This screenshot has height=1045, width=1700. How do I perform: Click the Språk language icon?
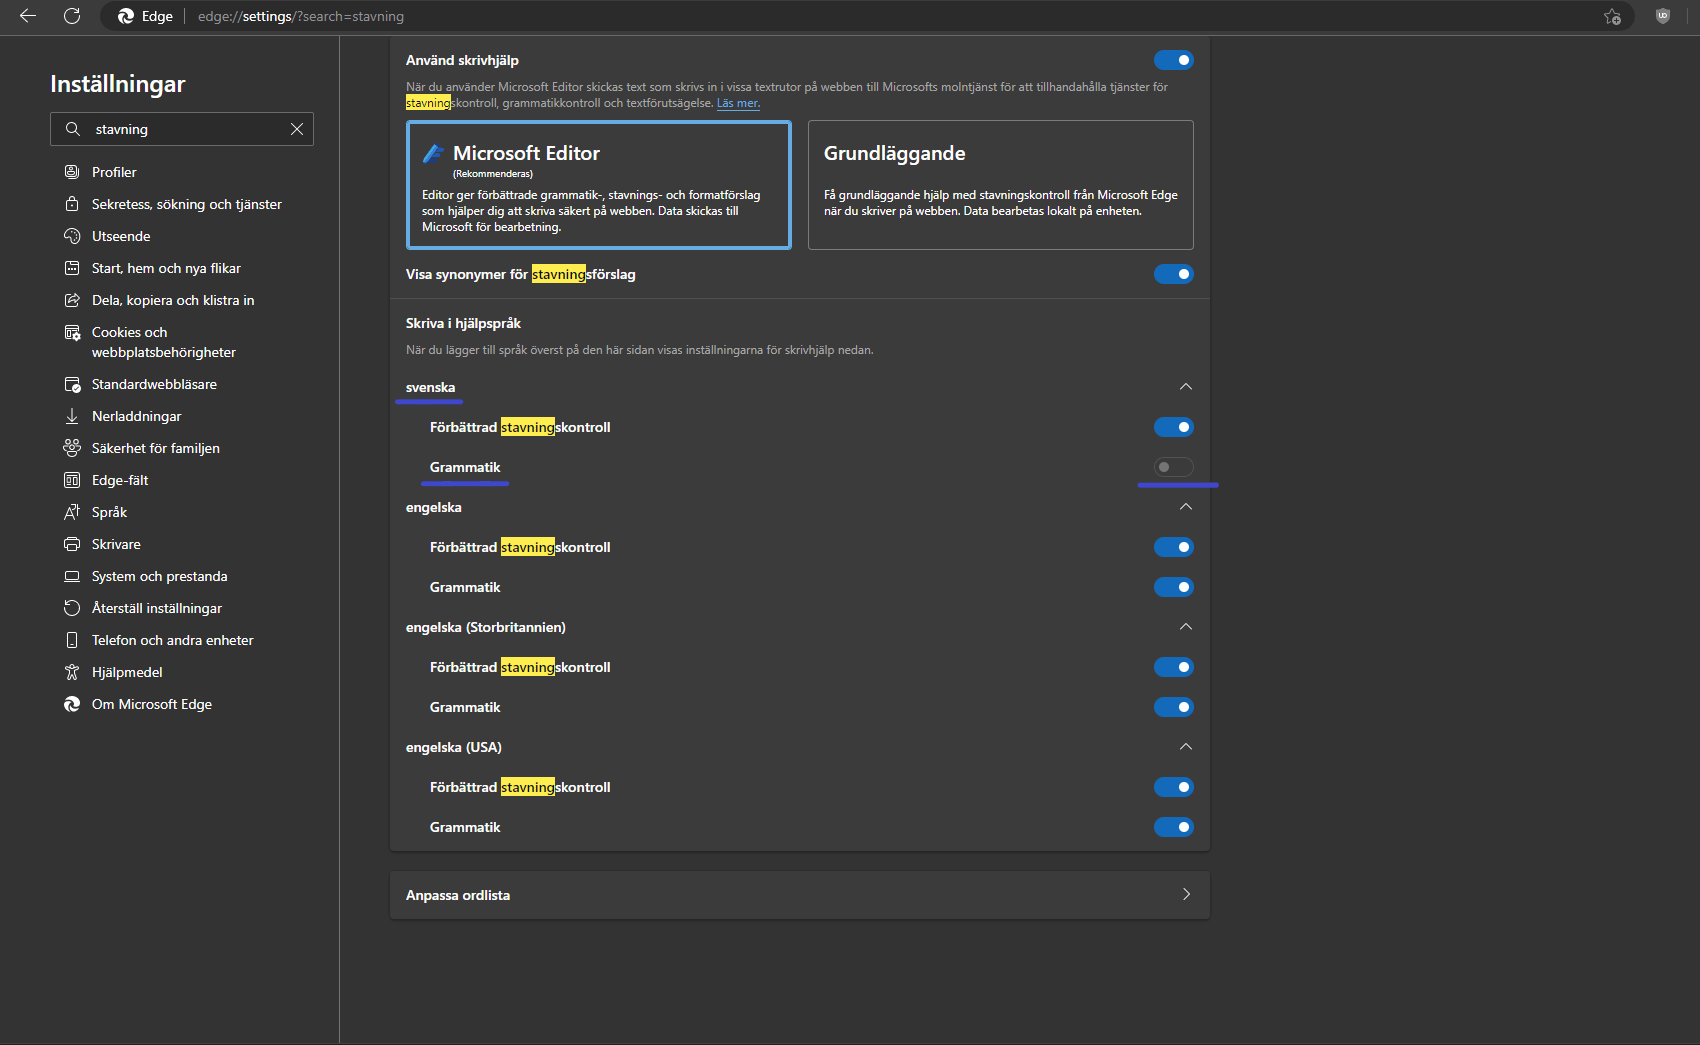click(72, 512)
